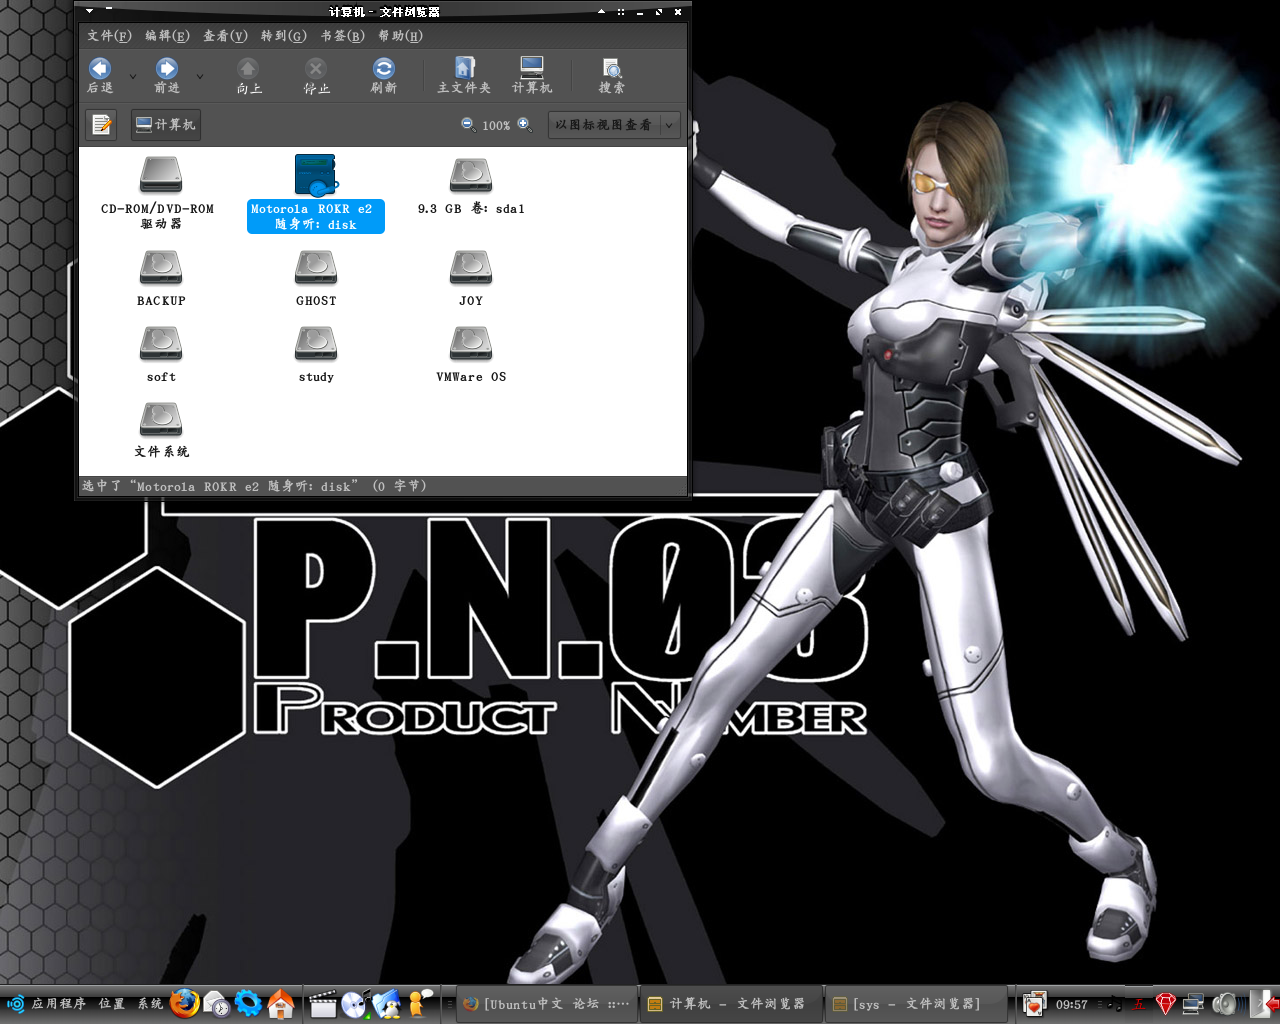
Task: Select the VMWare OS drive icon
Action: point(471,344)
